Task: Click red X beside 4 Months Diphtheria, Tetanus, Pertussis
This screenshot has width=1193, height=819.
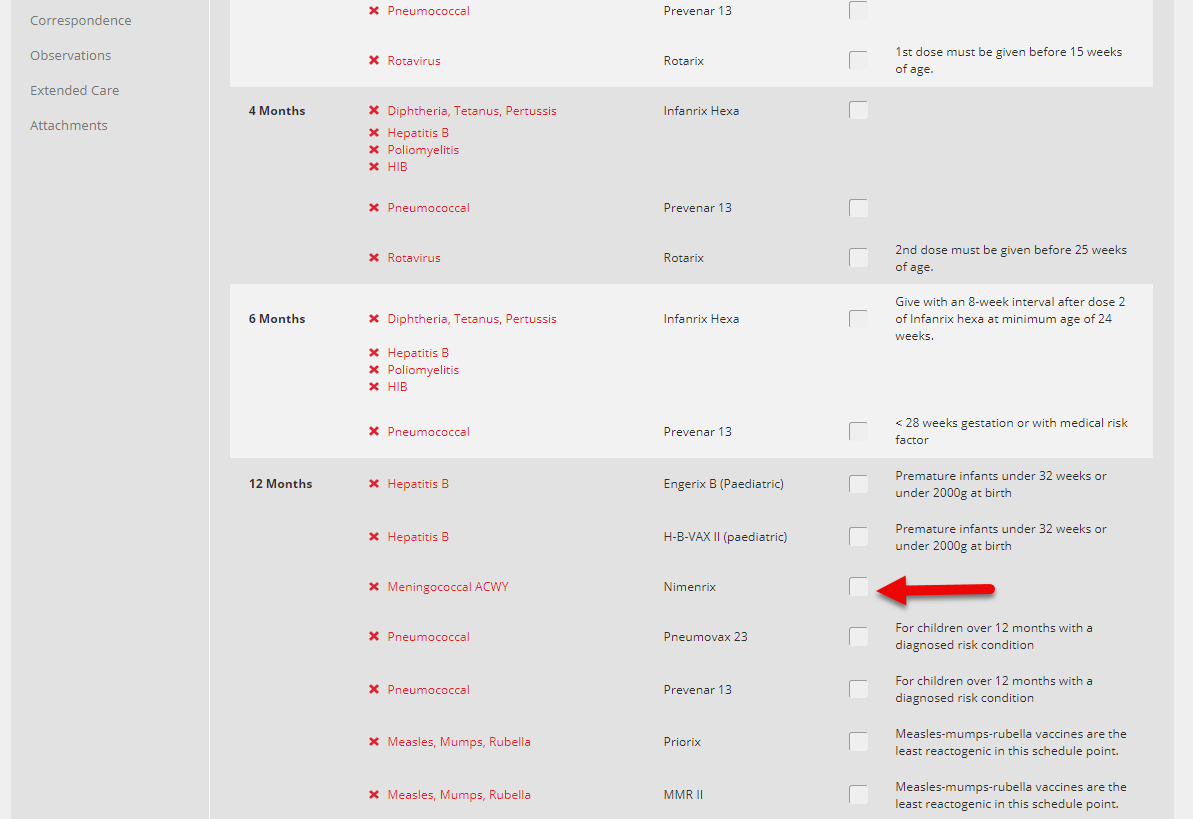Action: (x=374, y=110)
